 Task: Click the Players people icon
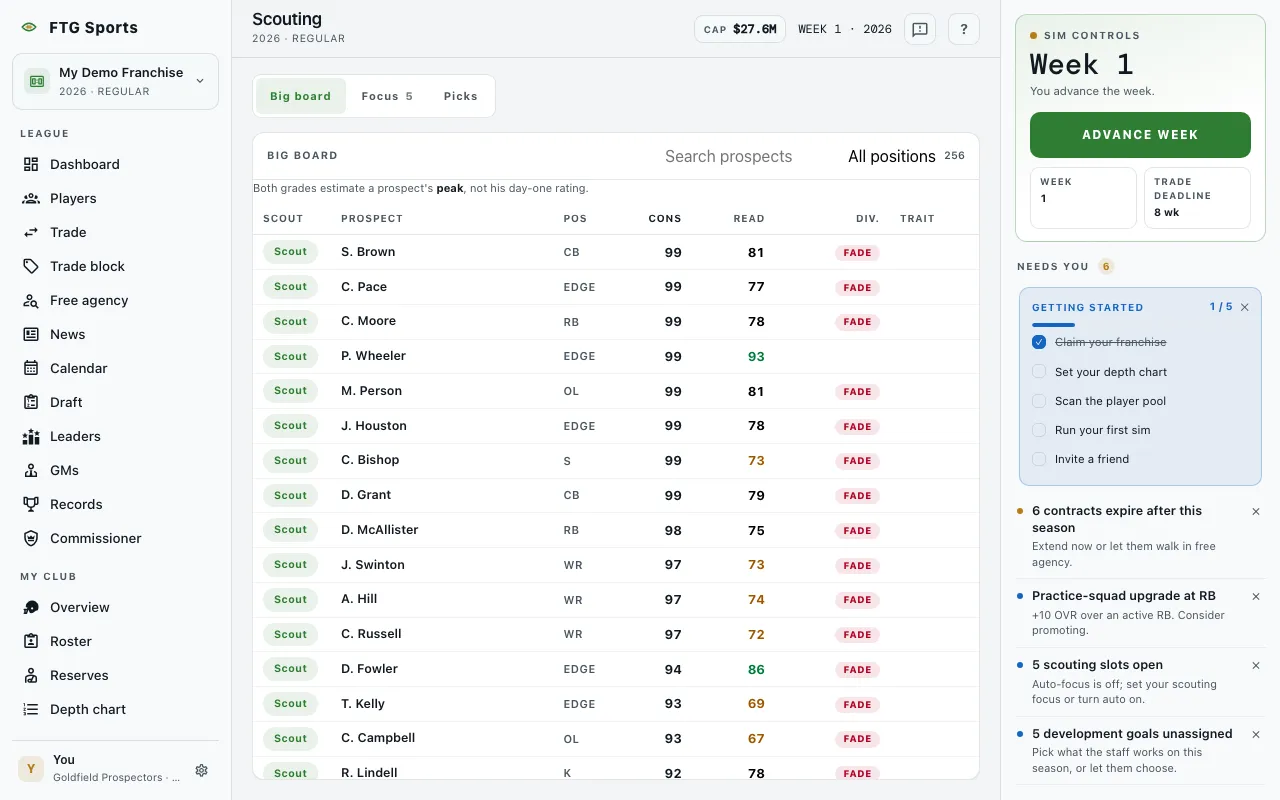click(x=31, y=198)
